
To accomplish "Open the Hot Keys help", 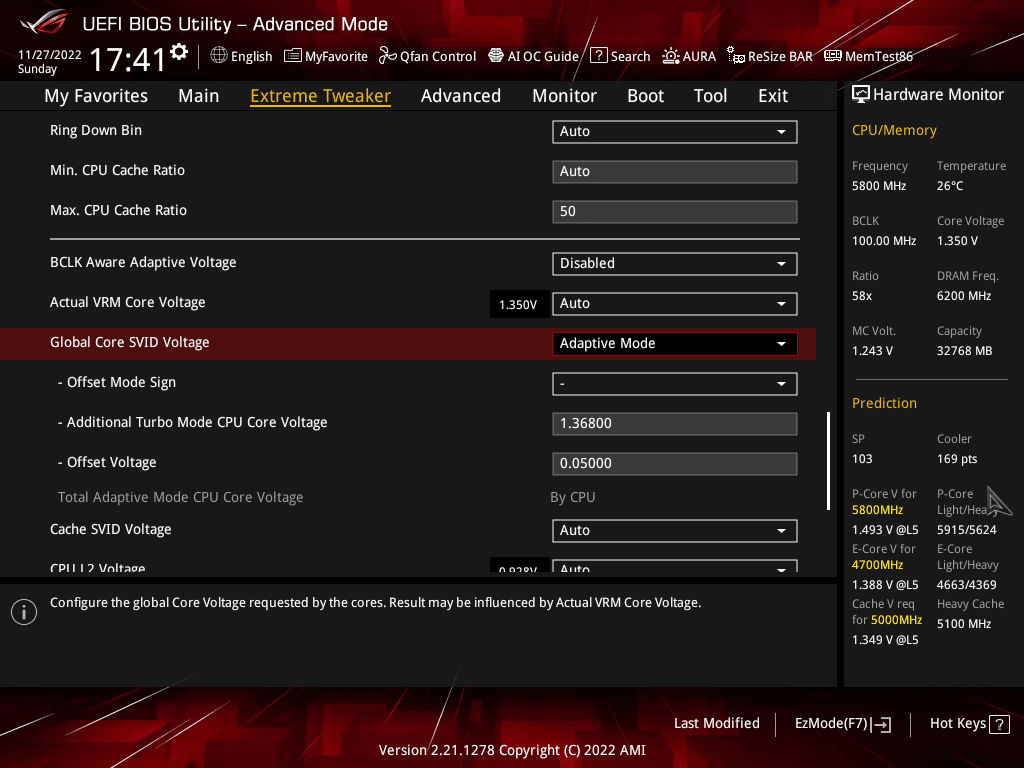I will click(969, 724).
